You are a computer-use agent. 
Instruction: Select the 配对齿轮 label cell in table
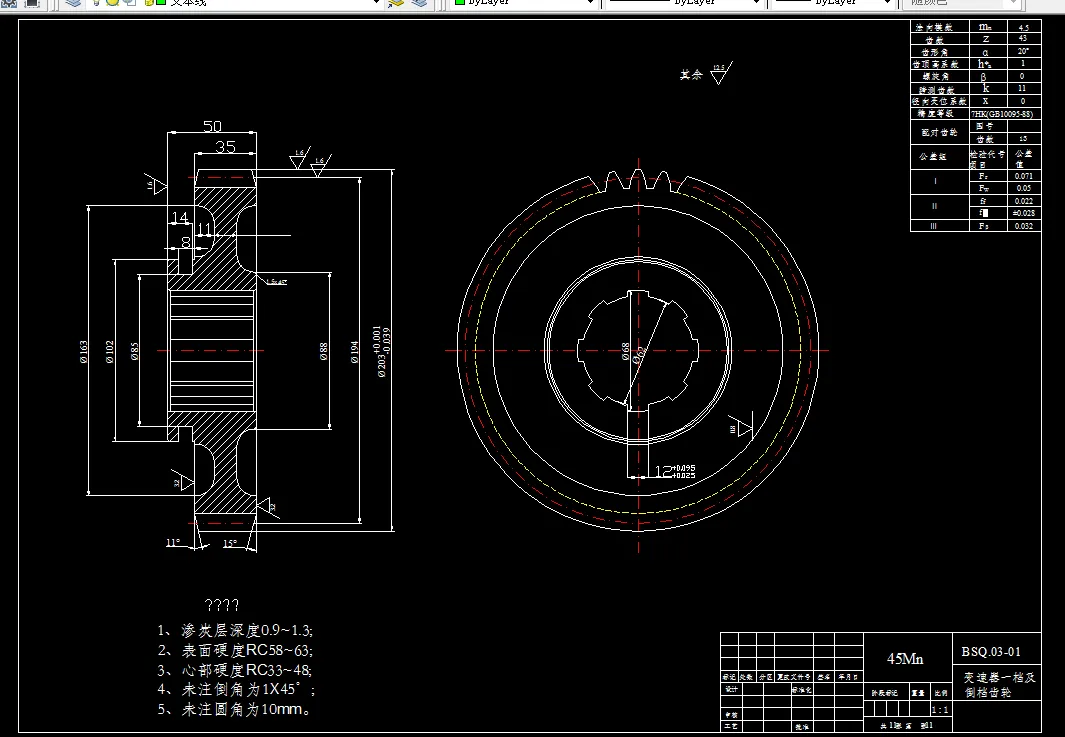[x=939, y=132]
